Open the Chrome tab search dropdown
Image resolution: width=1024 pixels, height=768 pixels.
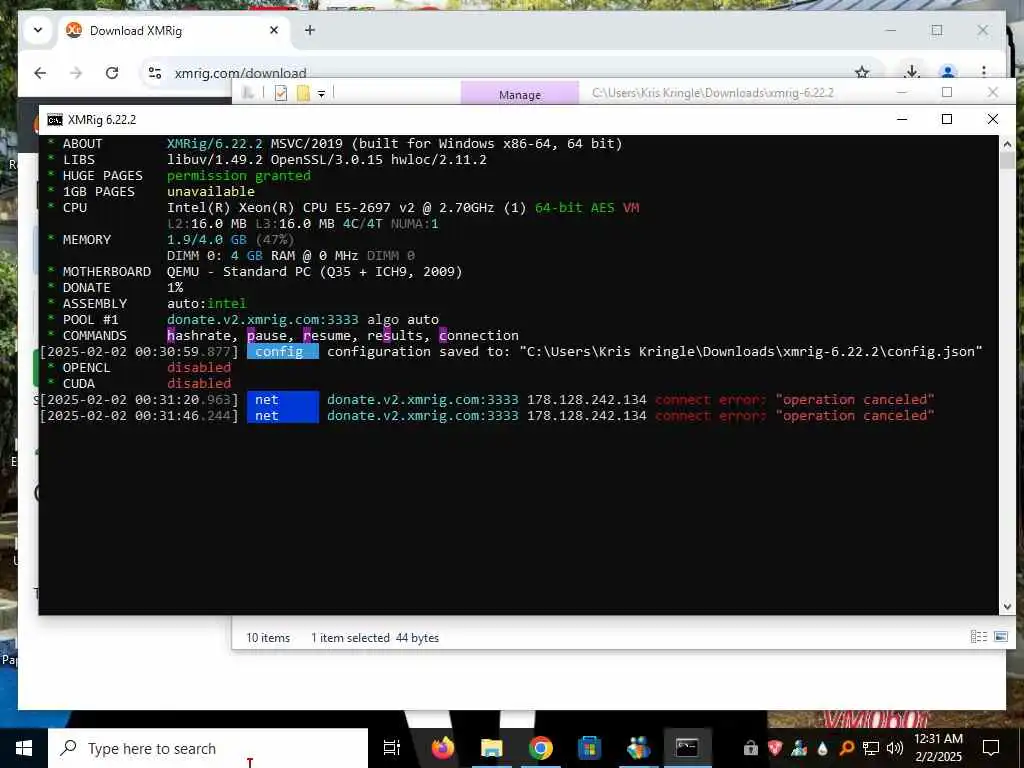click(38, 30)
